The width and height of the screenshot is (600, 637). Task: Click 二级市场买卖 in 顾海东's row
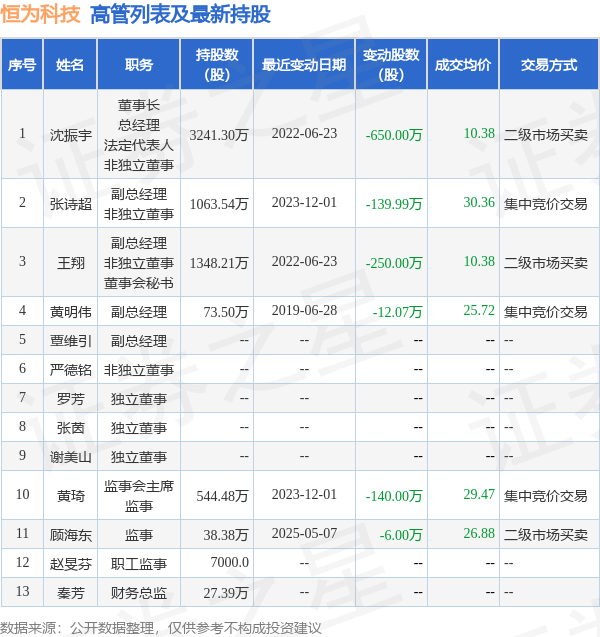(x=546, y=535)
